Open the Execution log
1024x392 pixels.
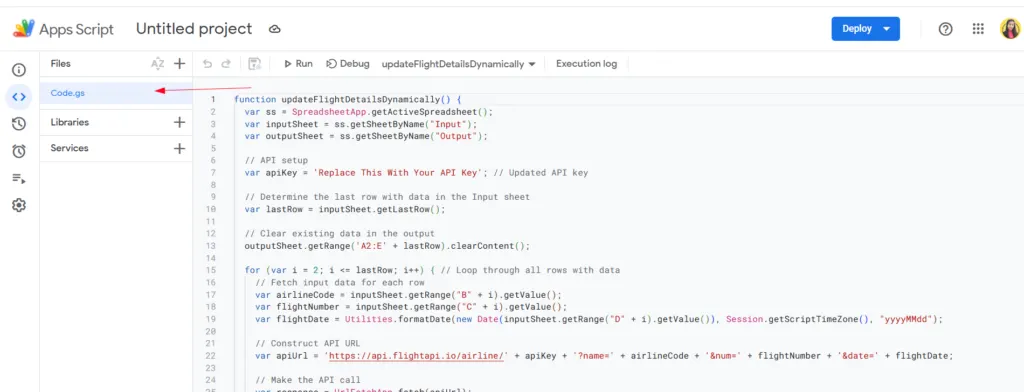click(586, 64)
